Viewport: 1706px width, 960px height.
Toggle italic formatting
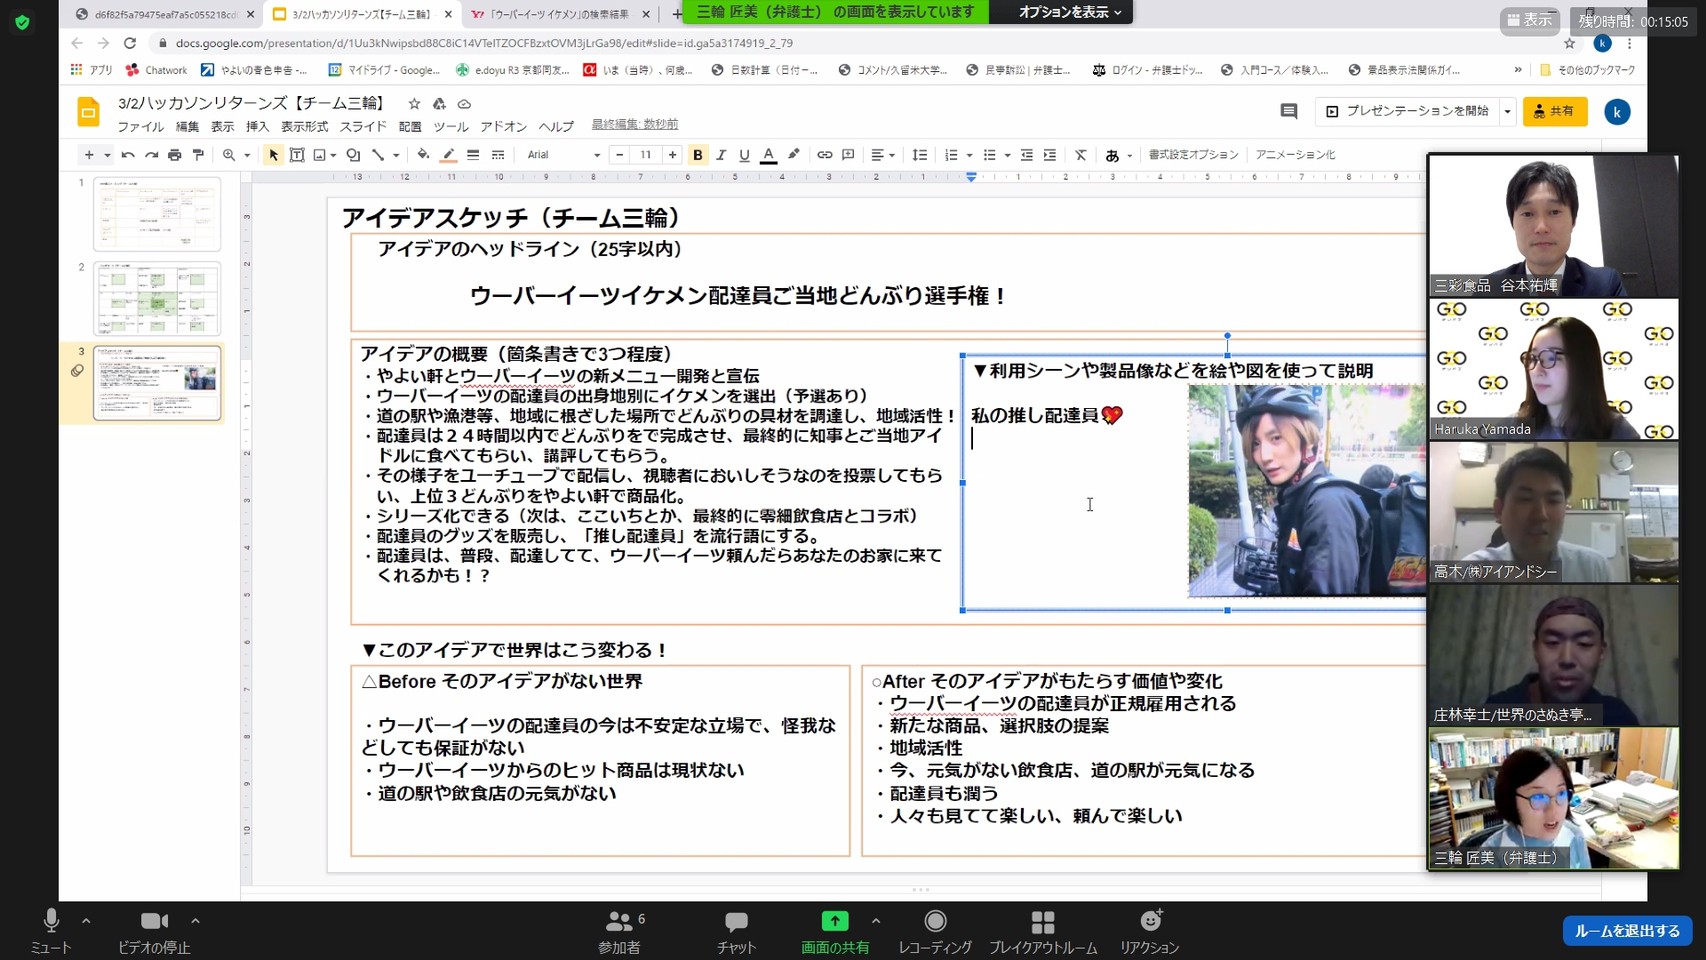[x=721, y=155]
